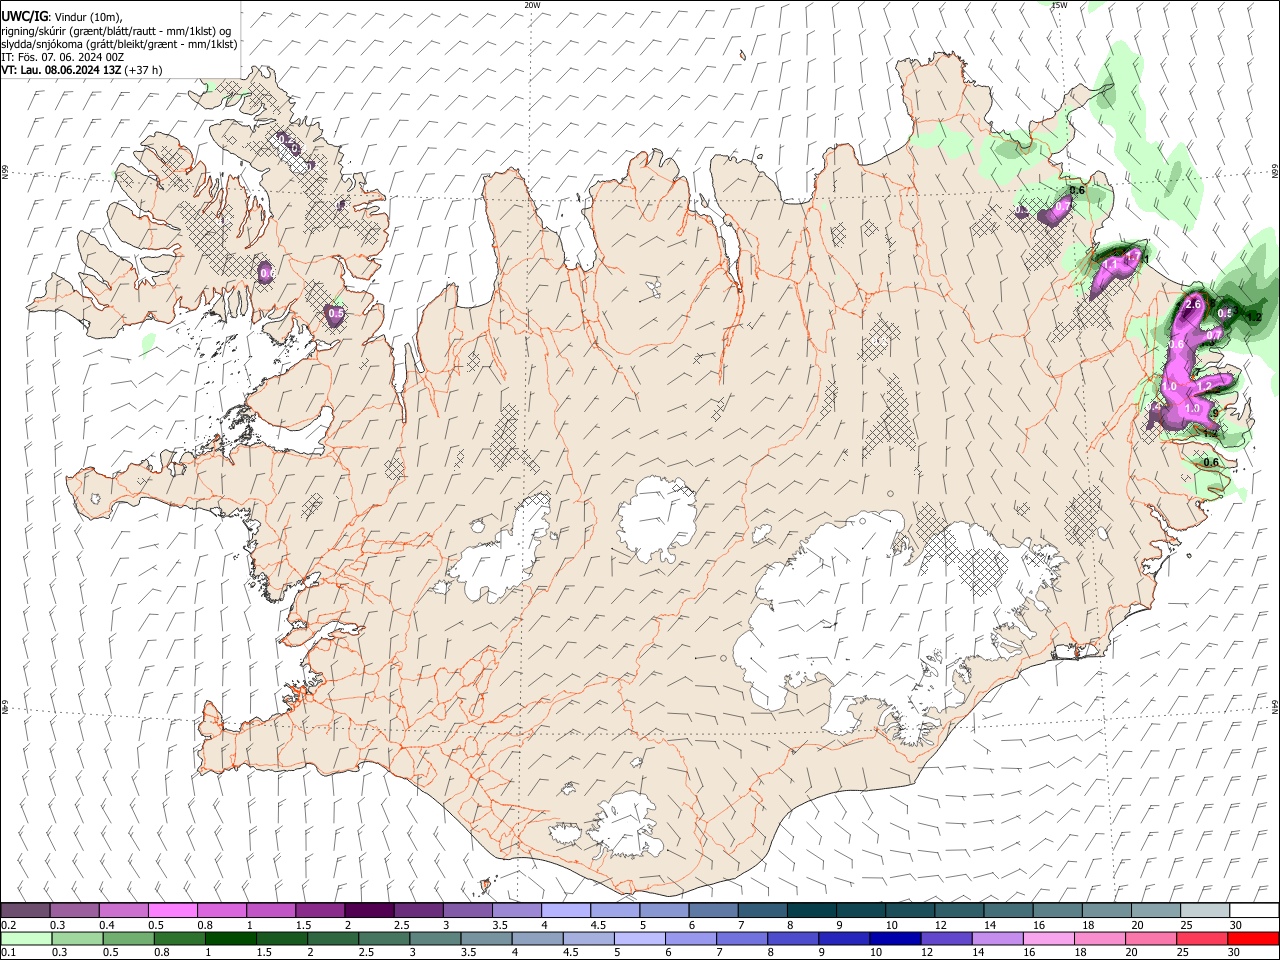Click the 'slydda/snjókoma' legend description line
Image resolution: width=1280 pixels, height=960 pixels.
click(119, 44)
